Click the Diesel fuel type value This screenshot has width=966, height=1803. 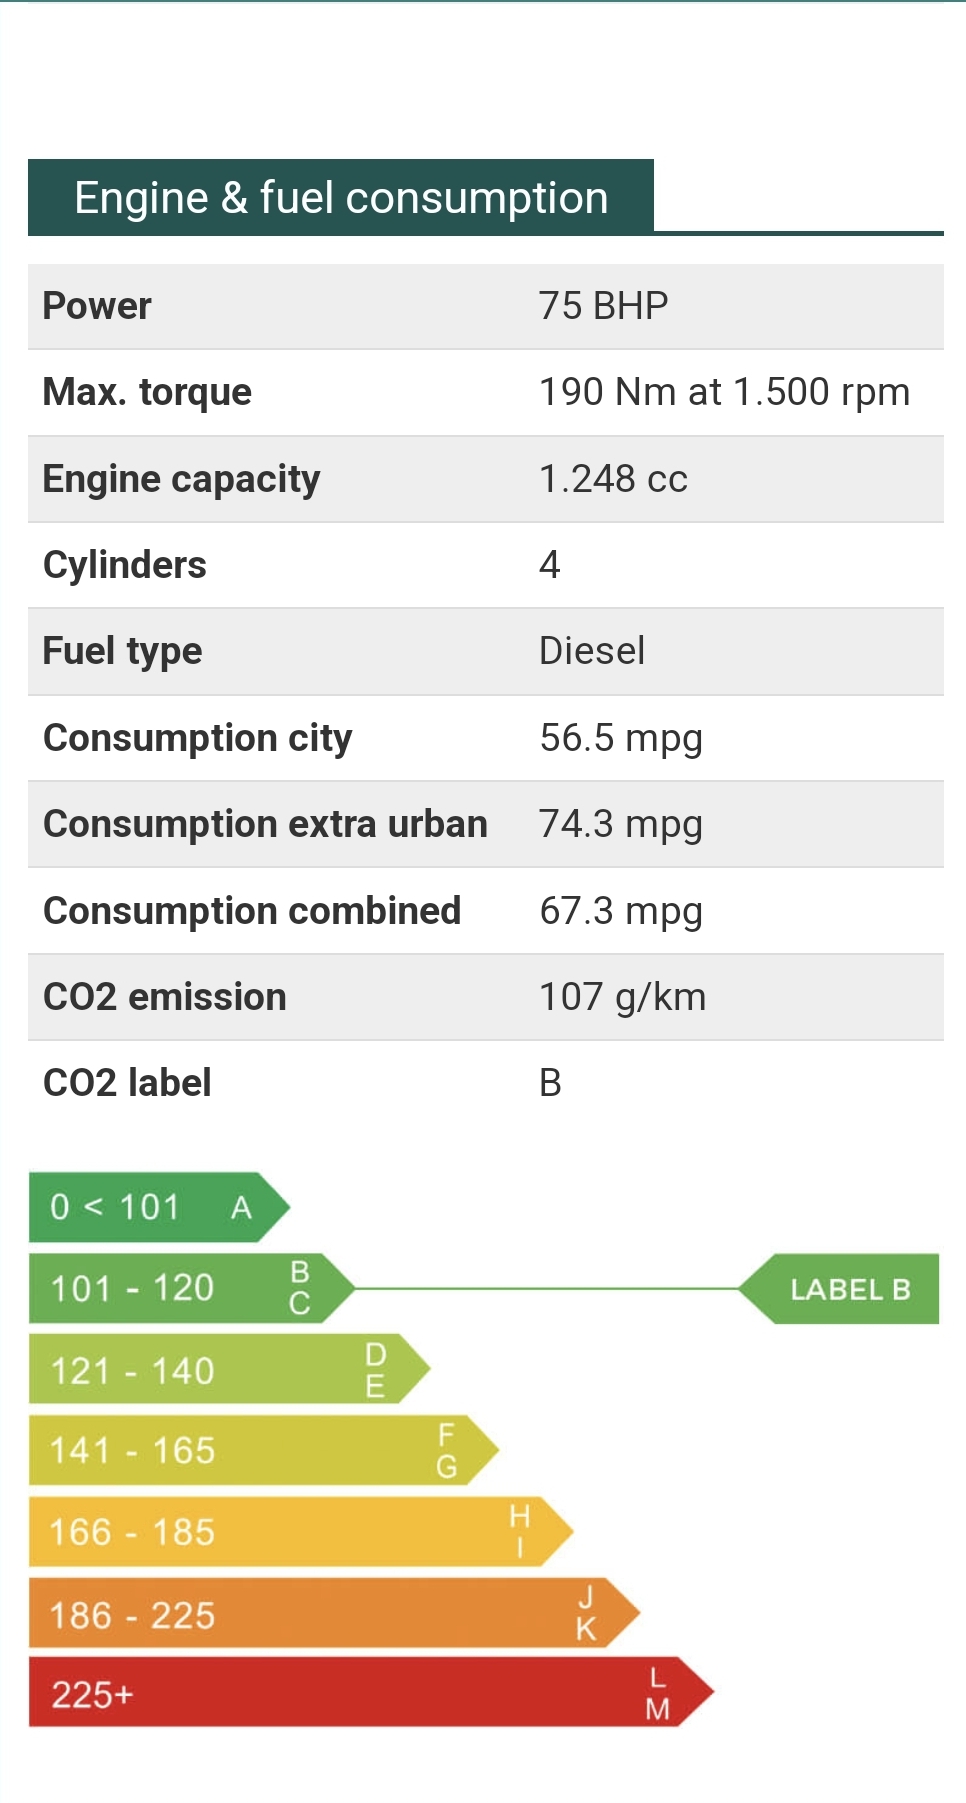pyautogui.click(x=592, y=651)
